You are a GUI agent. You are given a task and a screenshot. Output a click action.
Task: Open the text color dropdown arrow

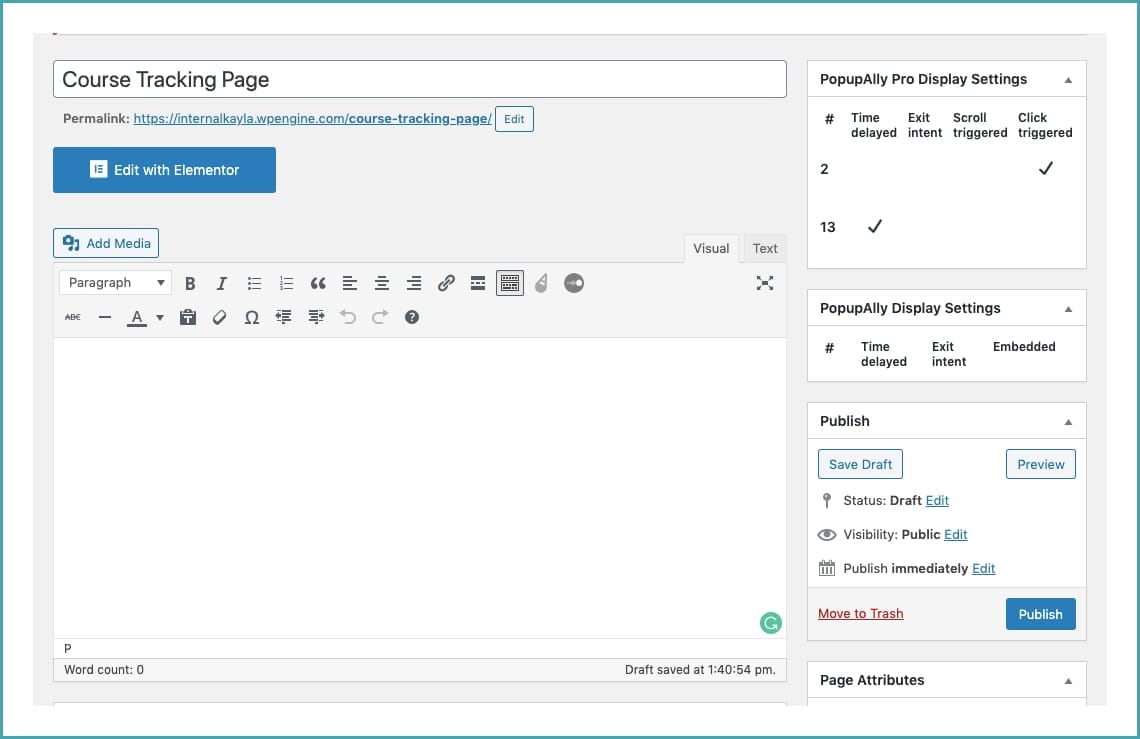(159, 317)
